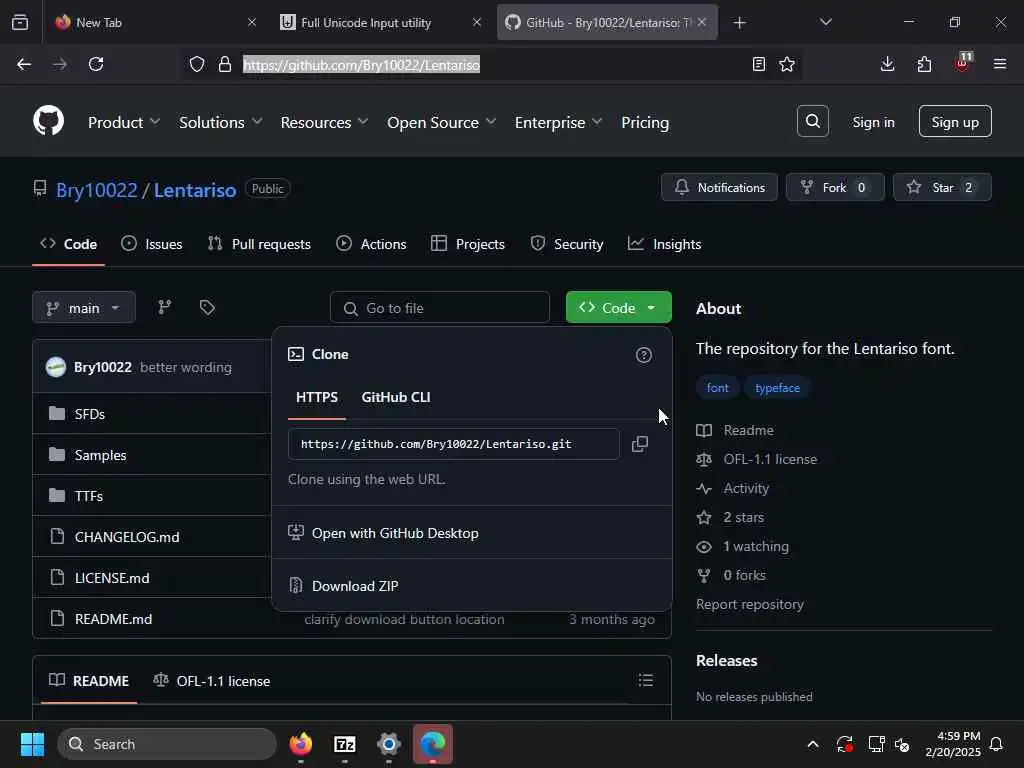The image size is (1024, 768).
Task: Star the Lentariso repository
Action: pos(942,187)
